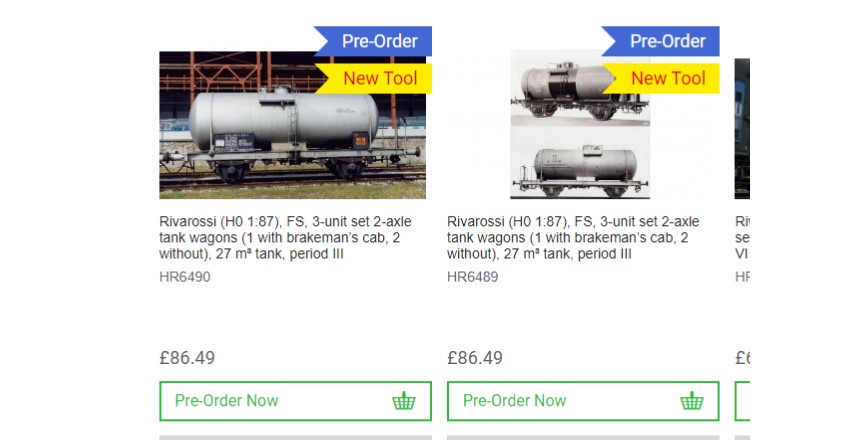This screenshot has height=440, width=862.
Task: Click the cut-off third product title
Action: (x=742, y=237)
